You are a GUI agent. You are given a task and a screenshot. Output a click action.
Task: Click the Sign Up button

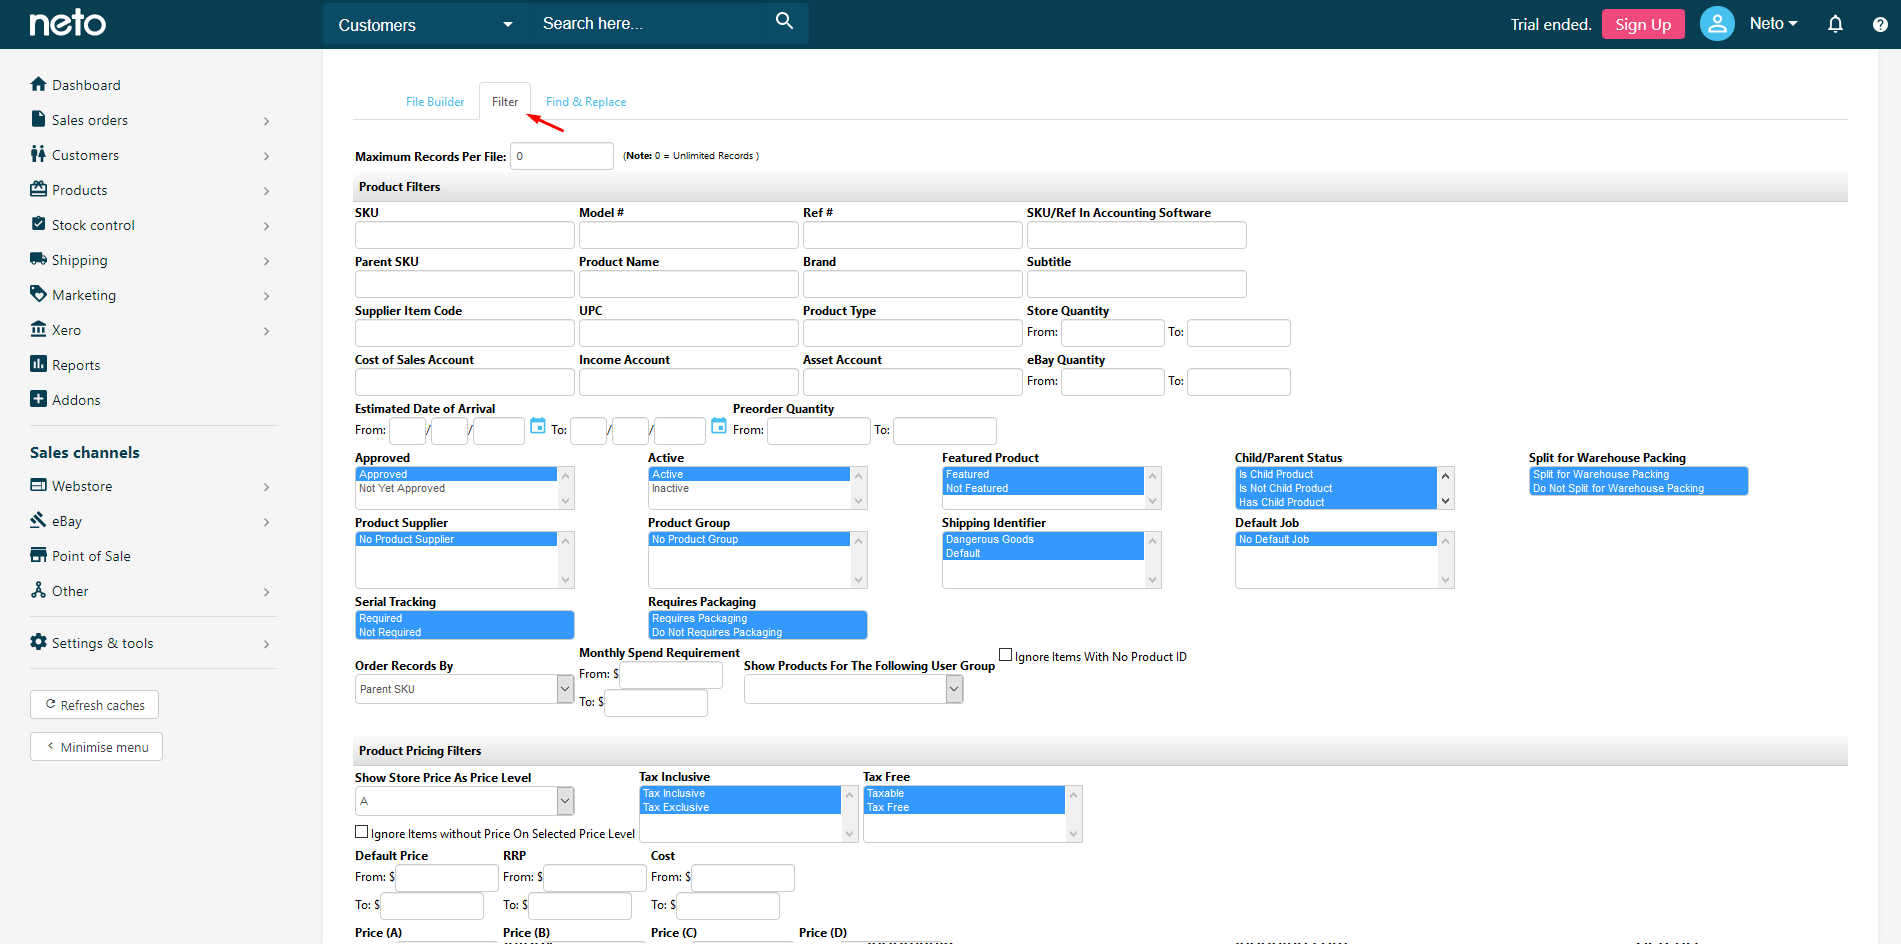[1643, 24]
